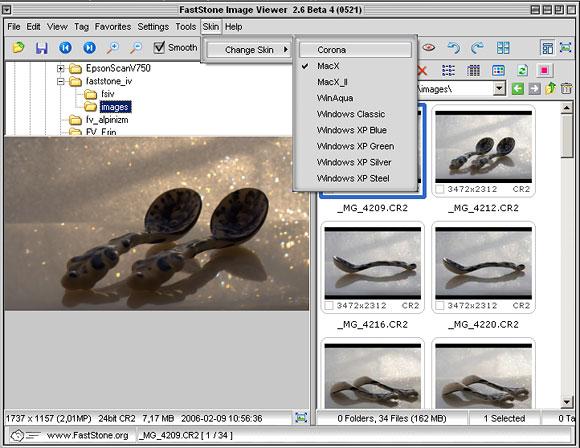
Task: Toggle the Smooth checkbox
Action: pos(159,48)
